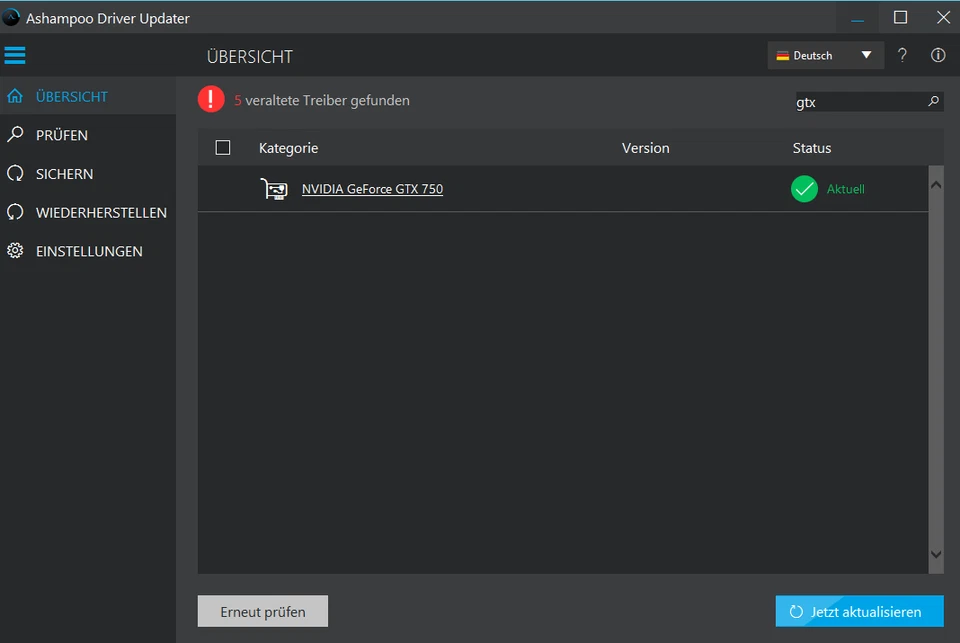
Task: Open settings via the gear icon
Action: point(15,251)
